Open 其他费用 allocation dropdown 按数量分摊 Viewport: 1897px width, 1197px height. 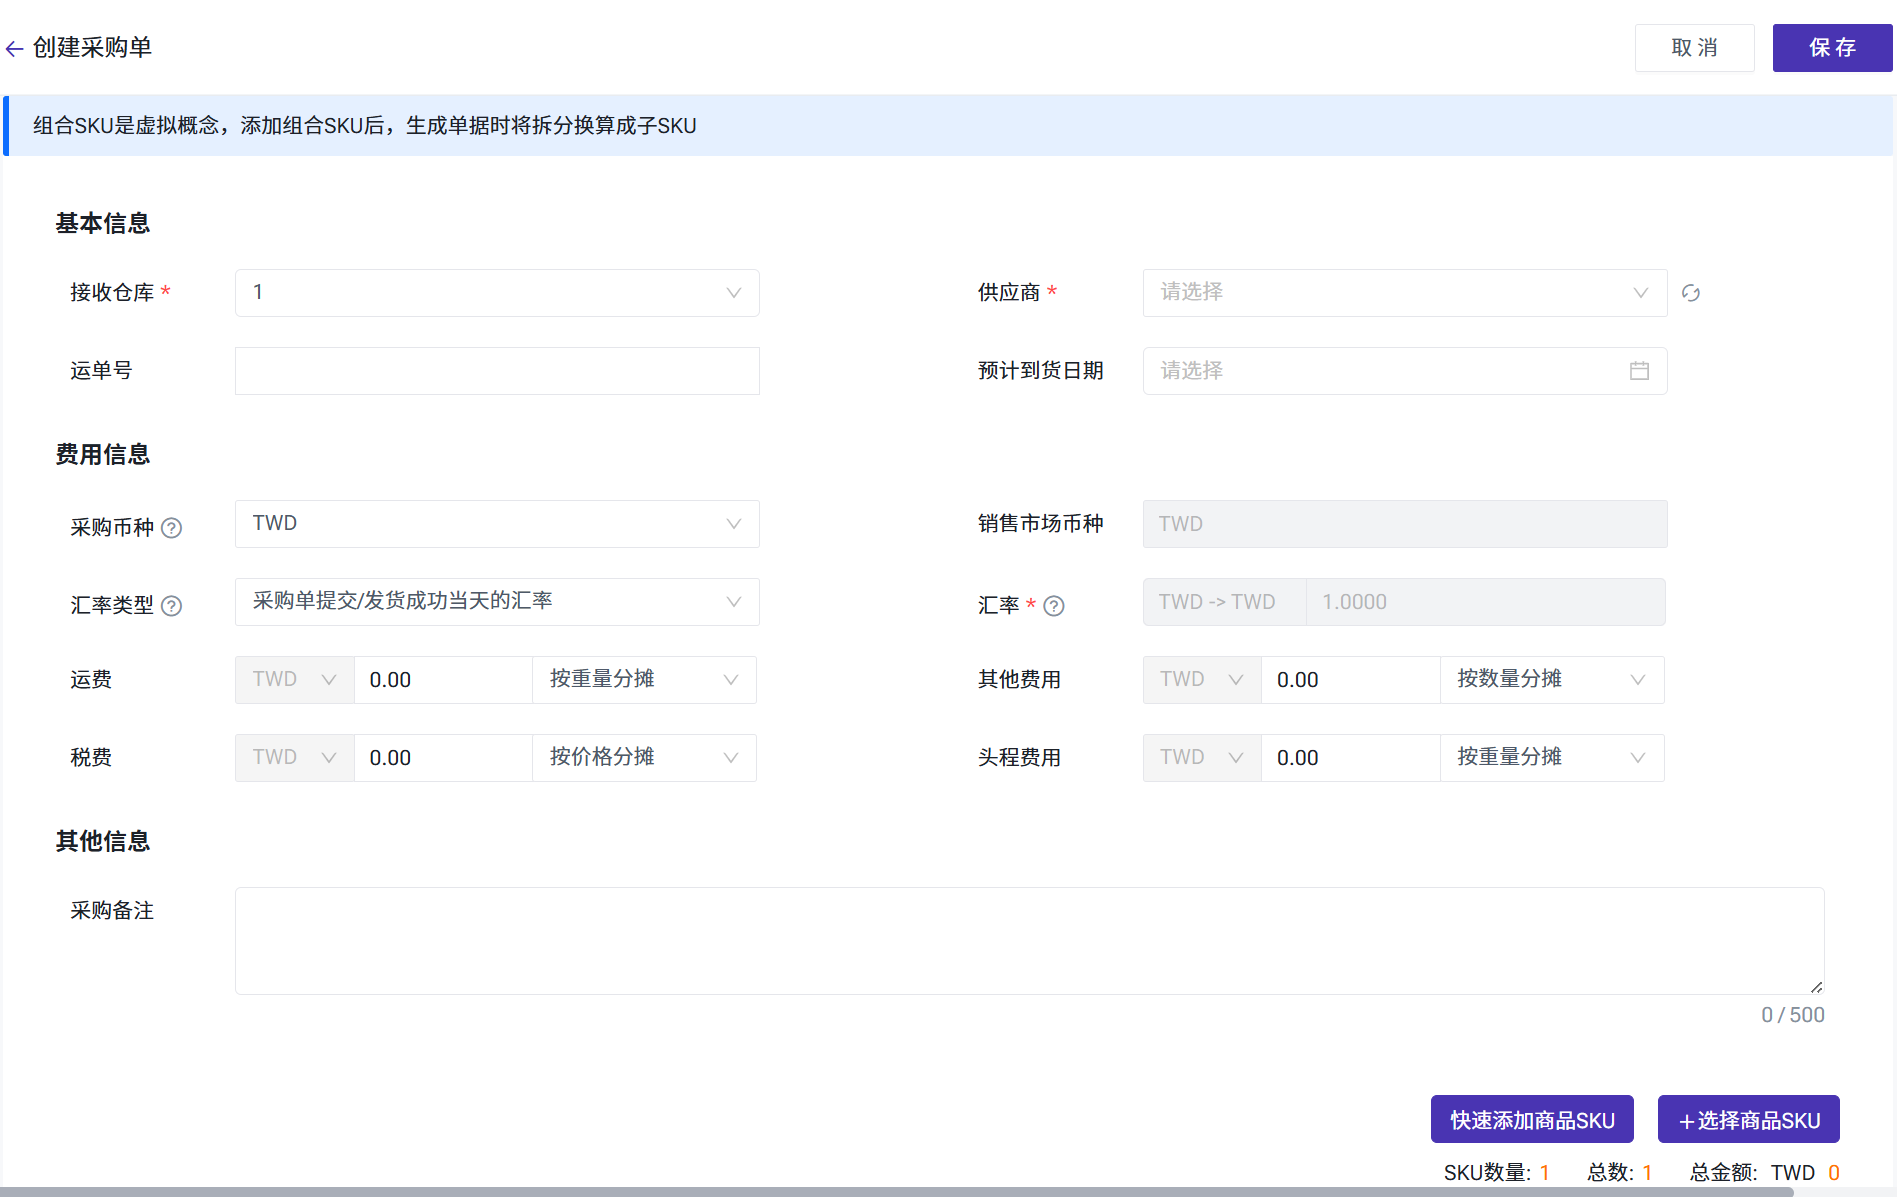[x=1551, y=680]
